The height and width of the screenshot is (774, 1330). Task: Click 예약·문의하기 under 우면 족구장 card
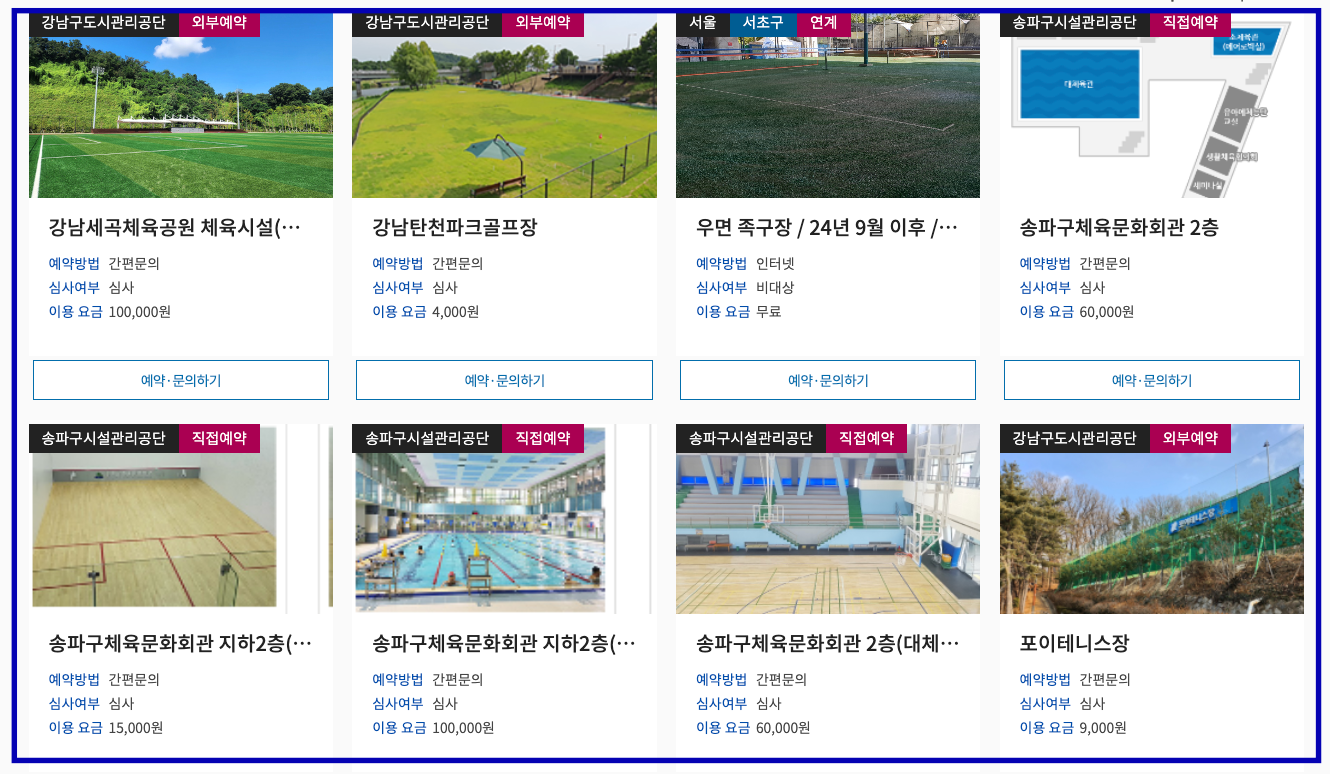click(x=828, y=380)
